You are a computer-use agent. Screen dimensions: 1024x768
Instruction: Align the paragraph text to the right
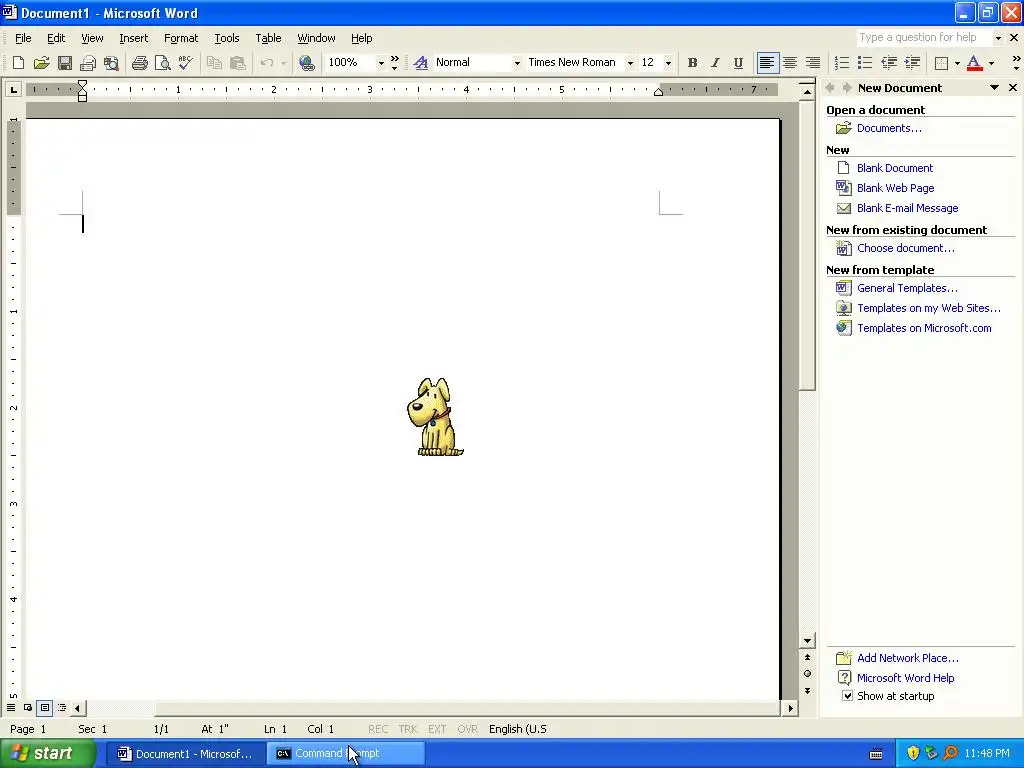812,63
